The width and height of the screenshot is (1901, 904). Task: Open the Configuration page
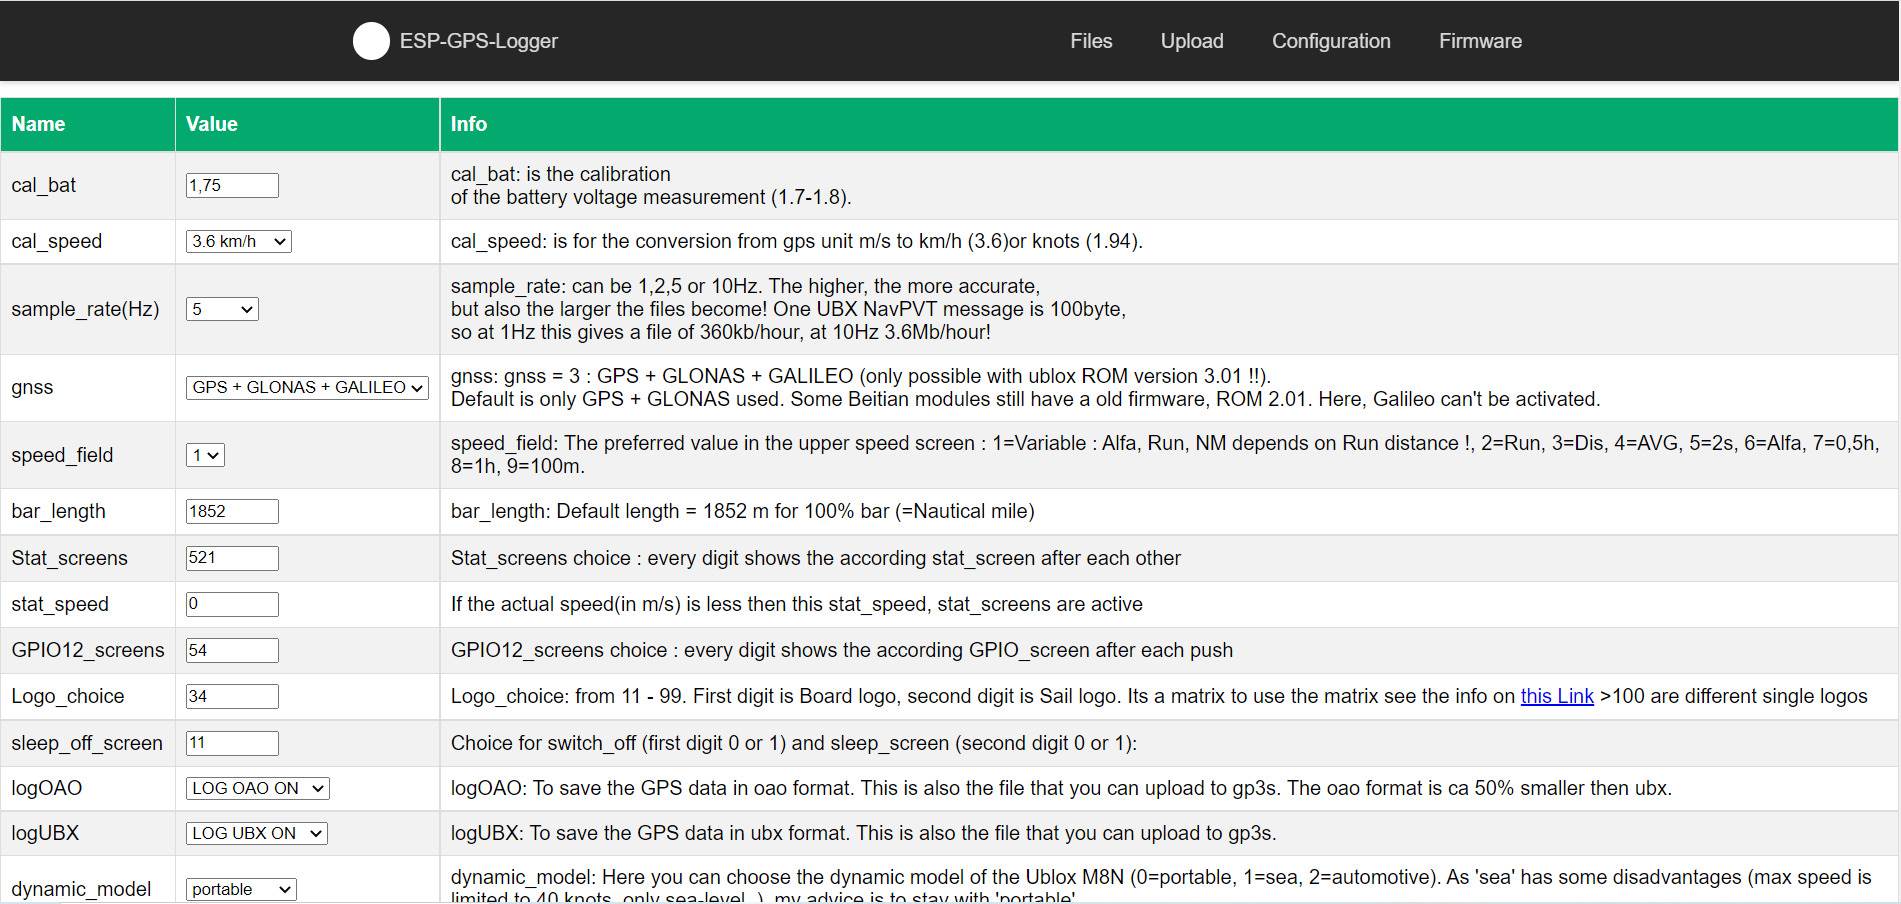1330,41
